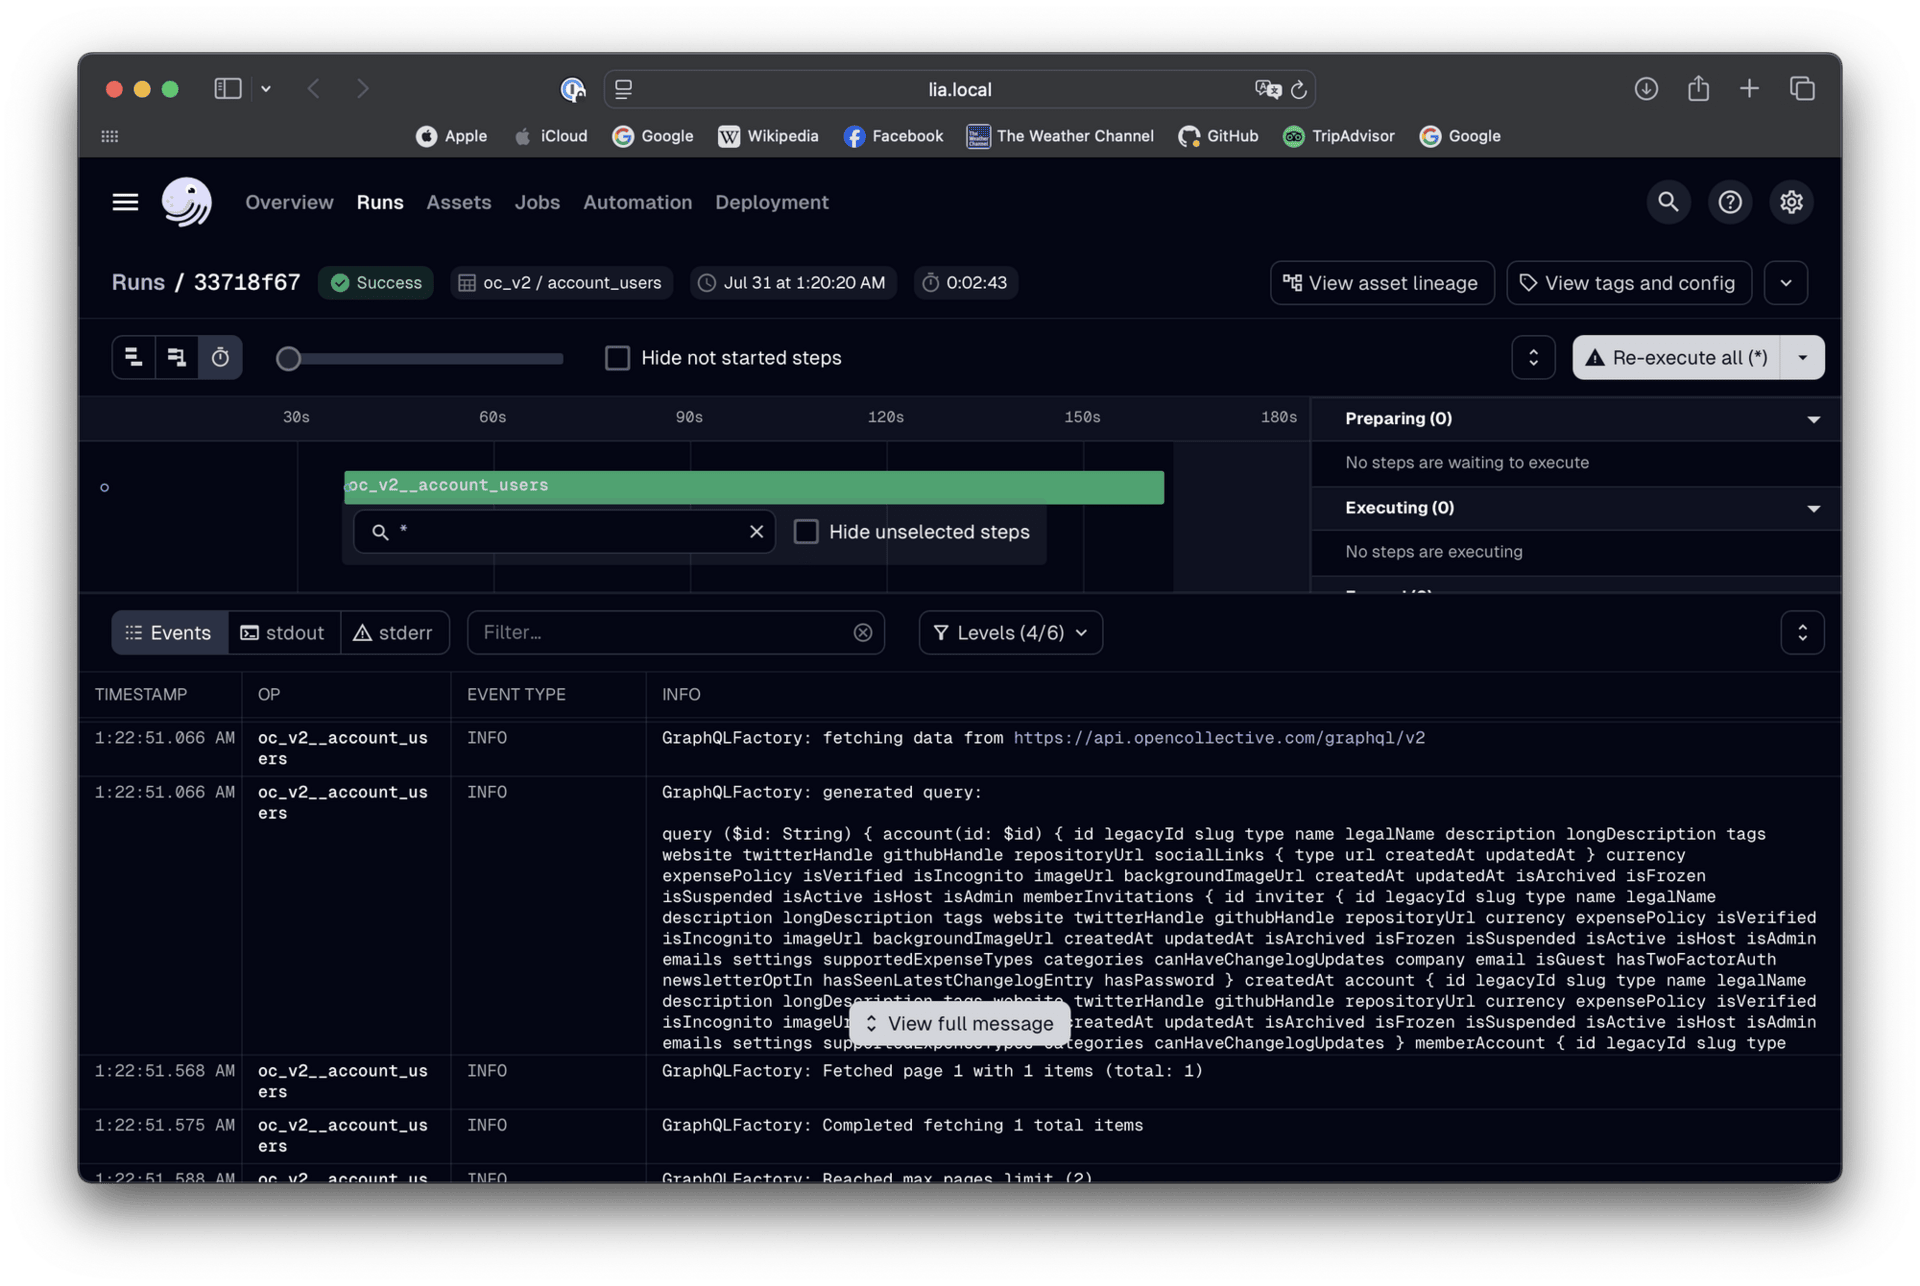Open the search icon in top navigation
The width and height of the screenshot is (1920, 1286).
(1668, 202)
